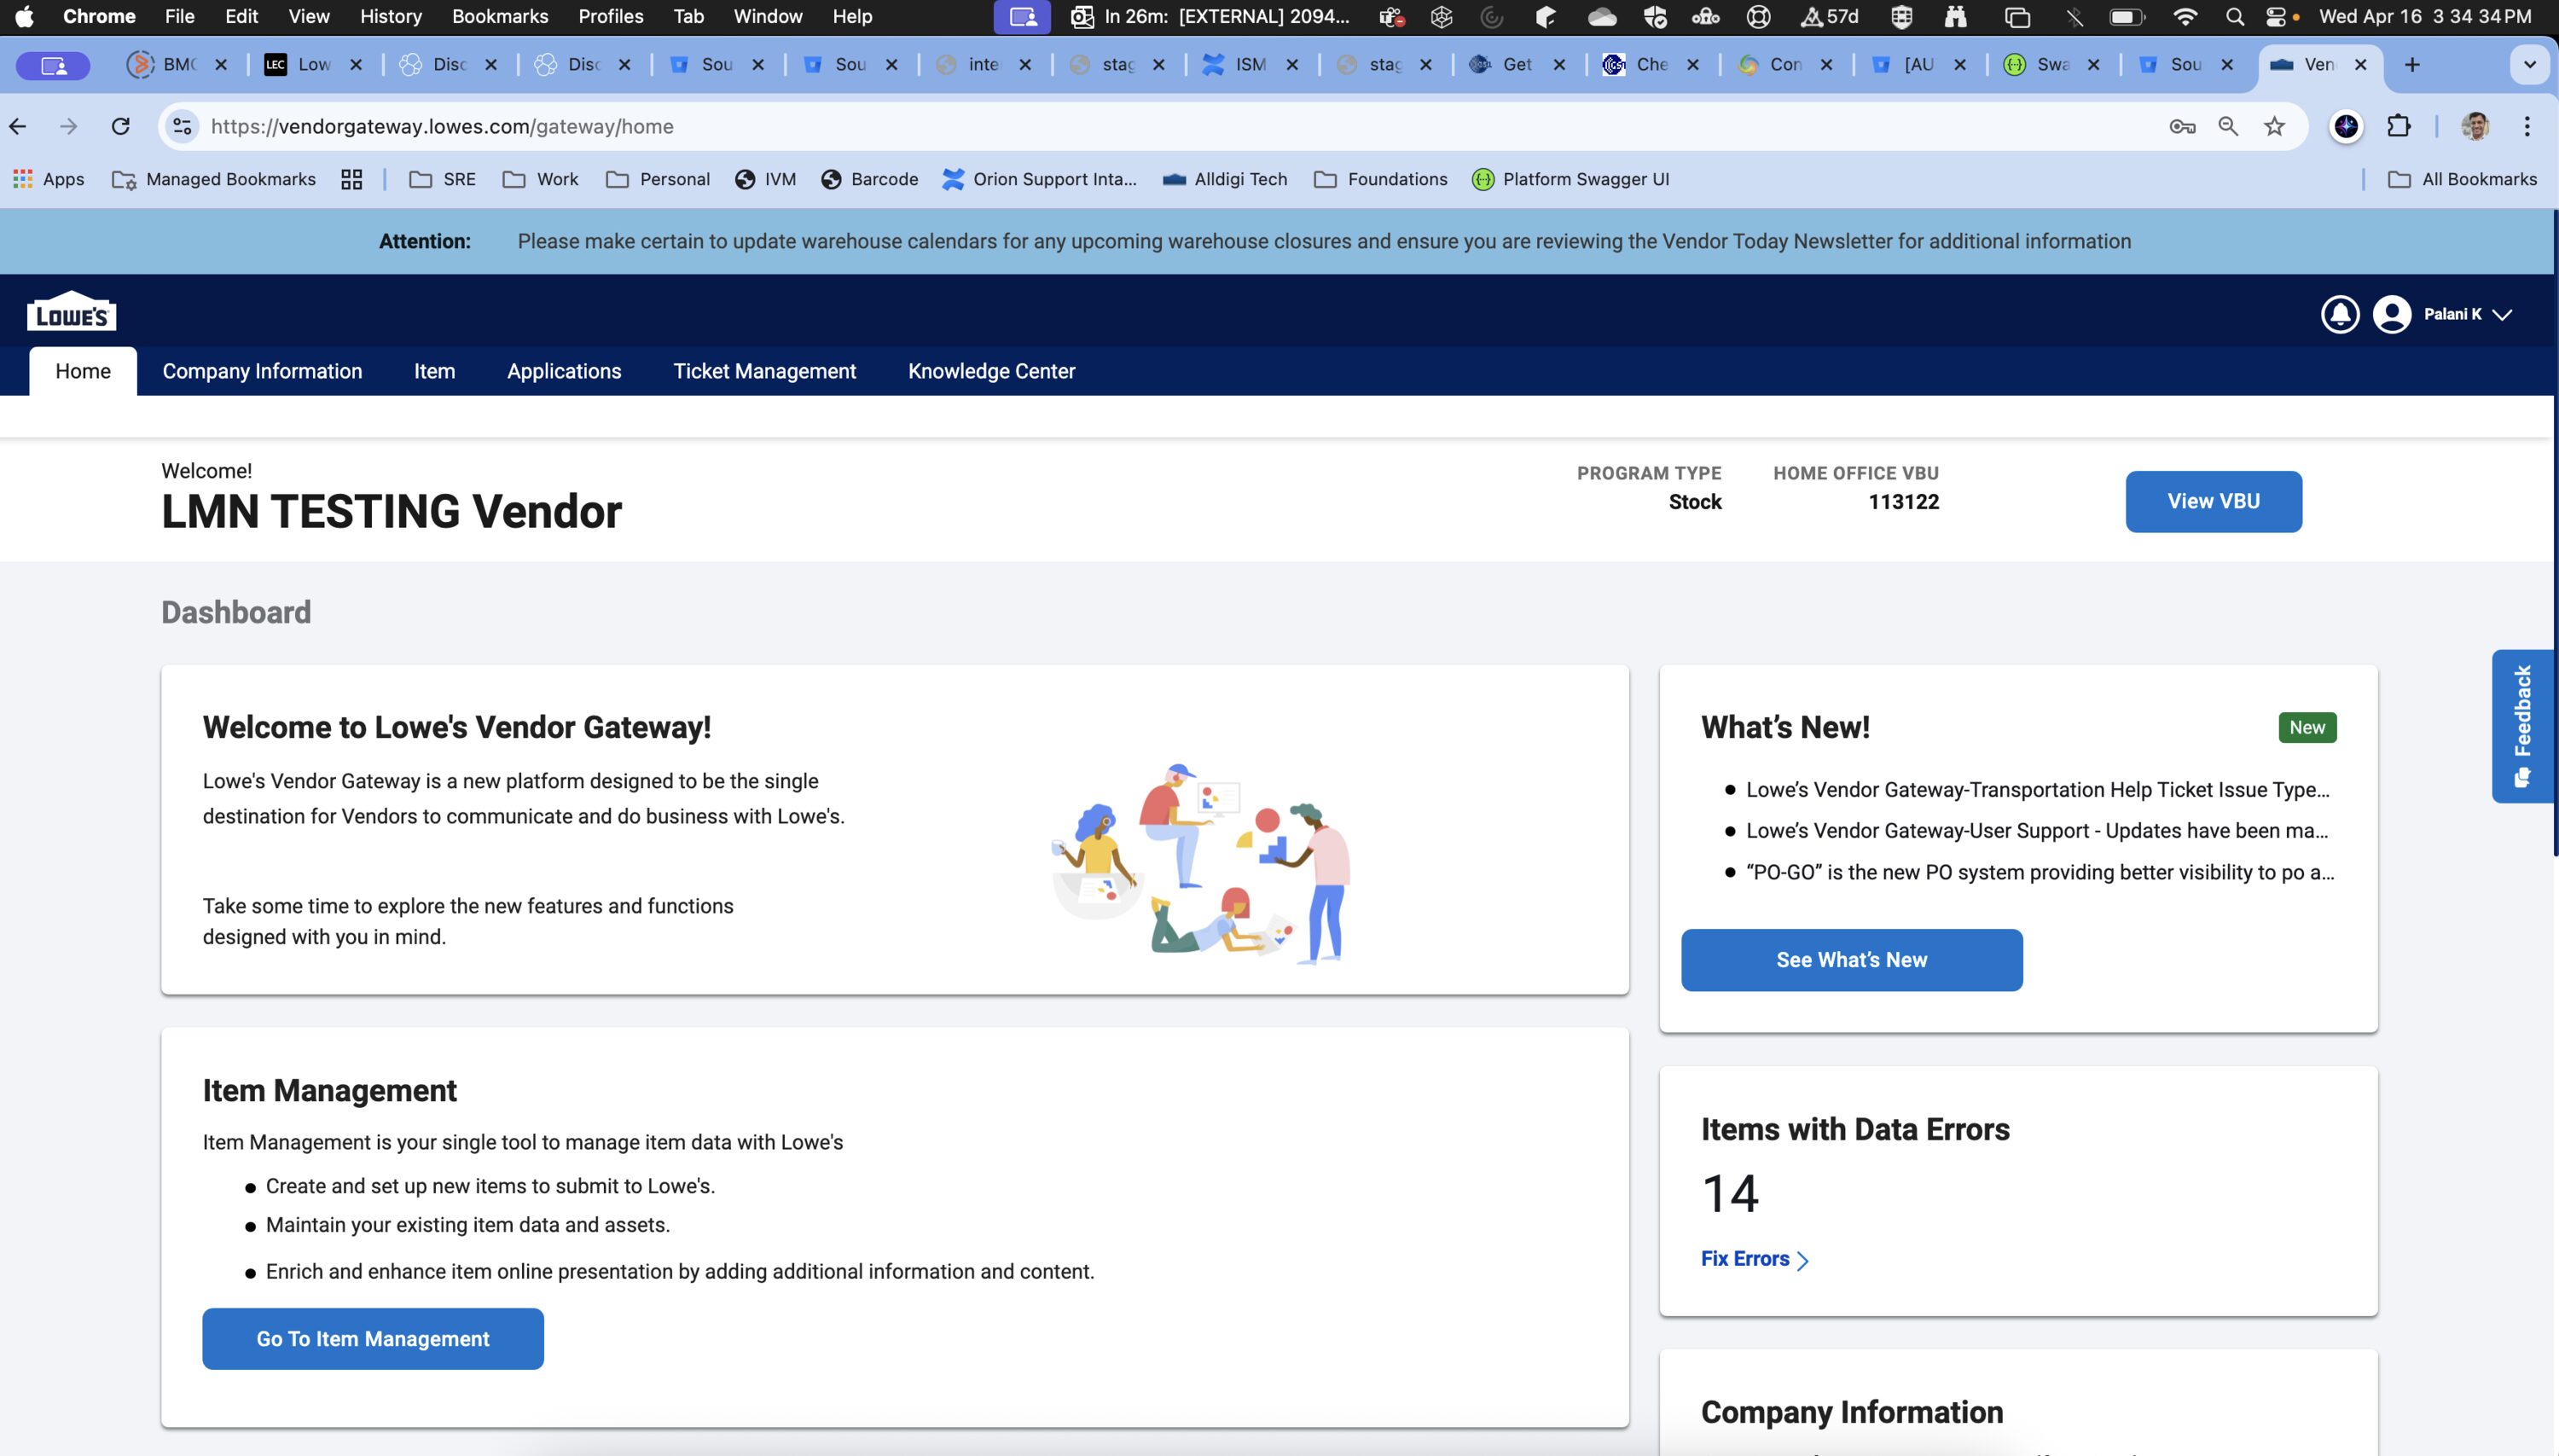
Task: Open the History menu in menu bar
Action: (391, 16)
